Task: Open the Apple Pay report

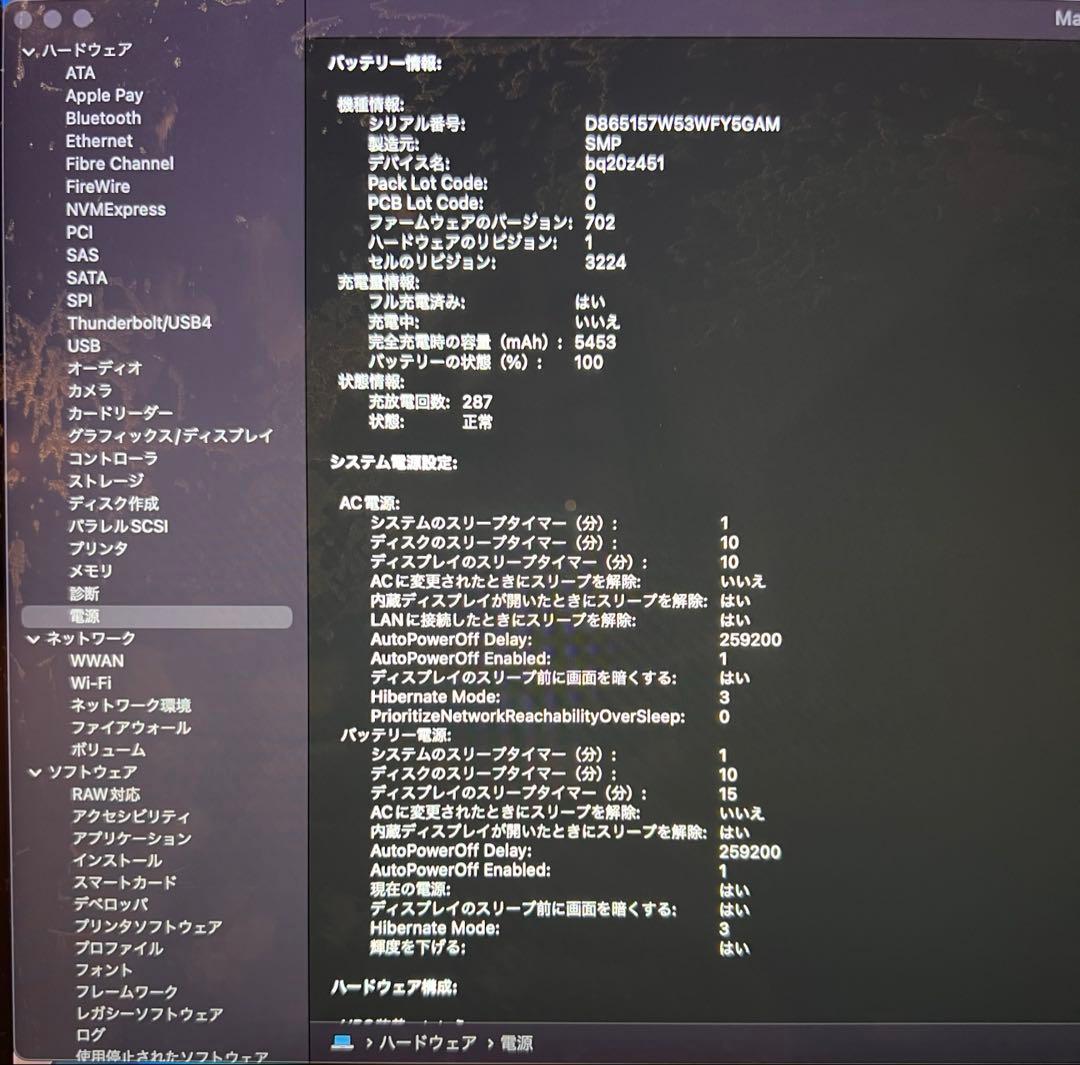Action: point(105,95)
